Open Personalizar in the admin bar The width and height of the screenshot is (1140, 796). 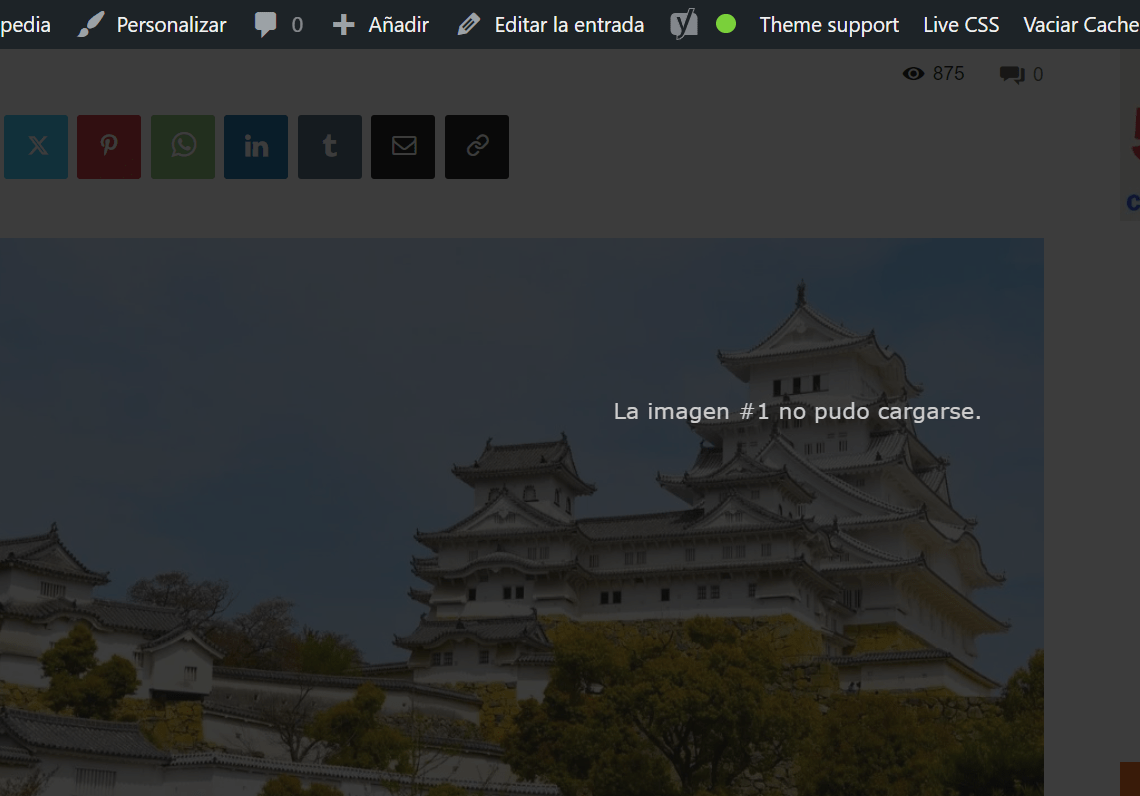click(x=172, y=25)
